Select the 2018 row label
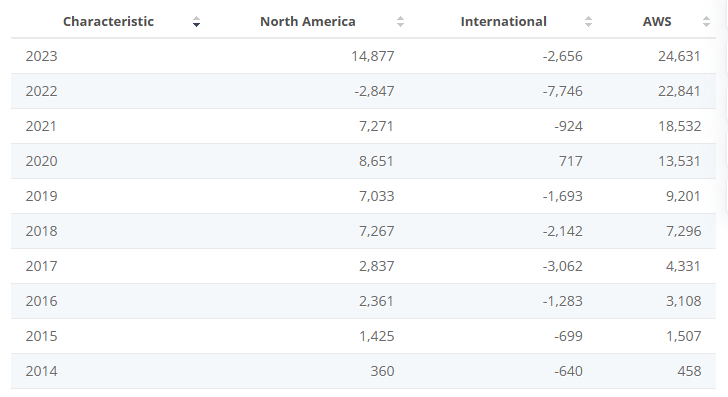The image size is (728, 397). point(41,231)
